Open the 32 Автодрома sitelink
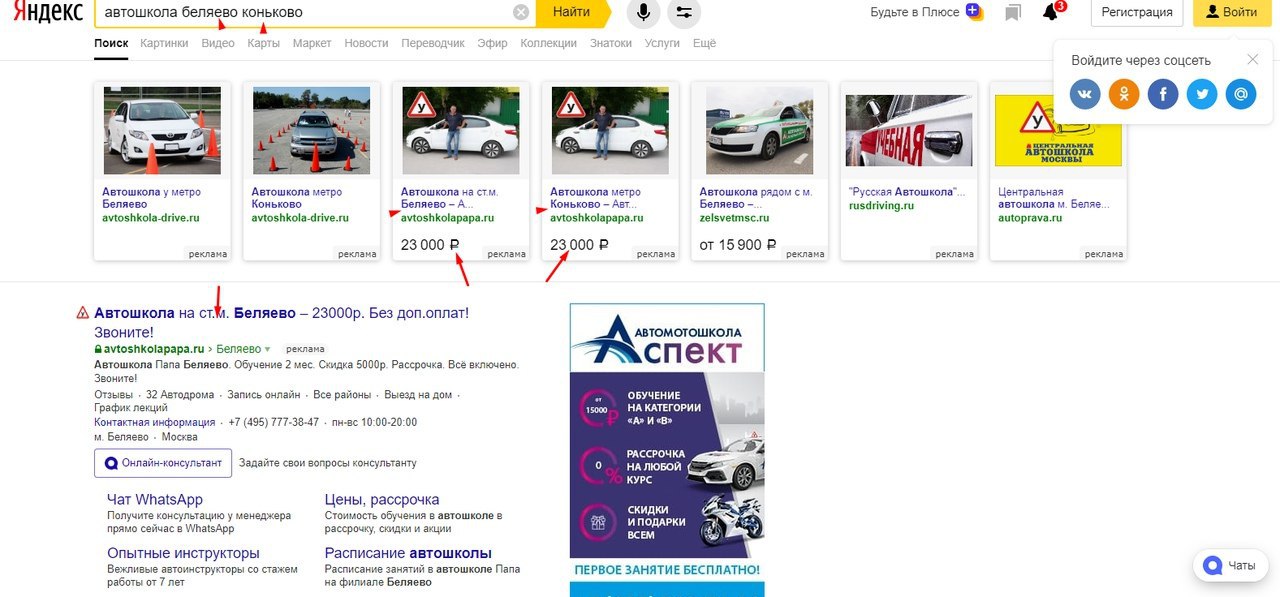 [180, 394]
